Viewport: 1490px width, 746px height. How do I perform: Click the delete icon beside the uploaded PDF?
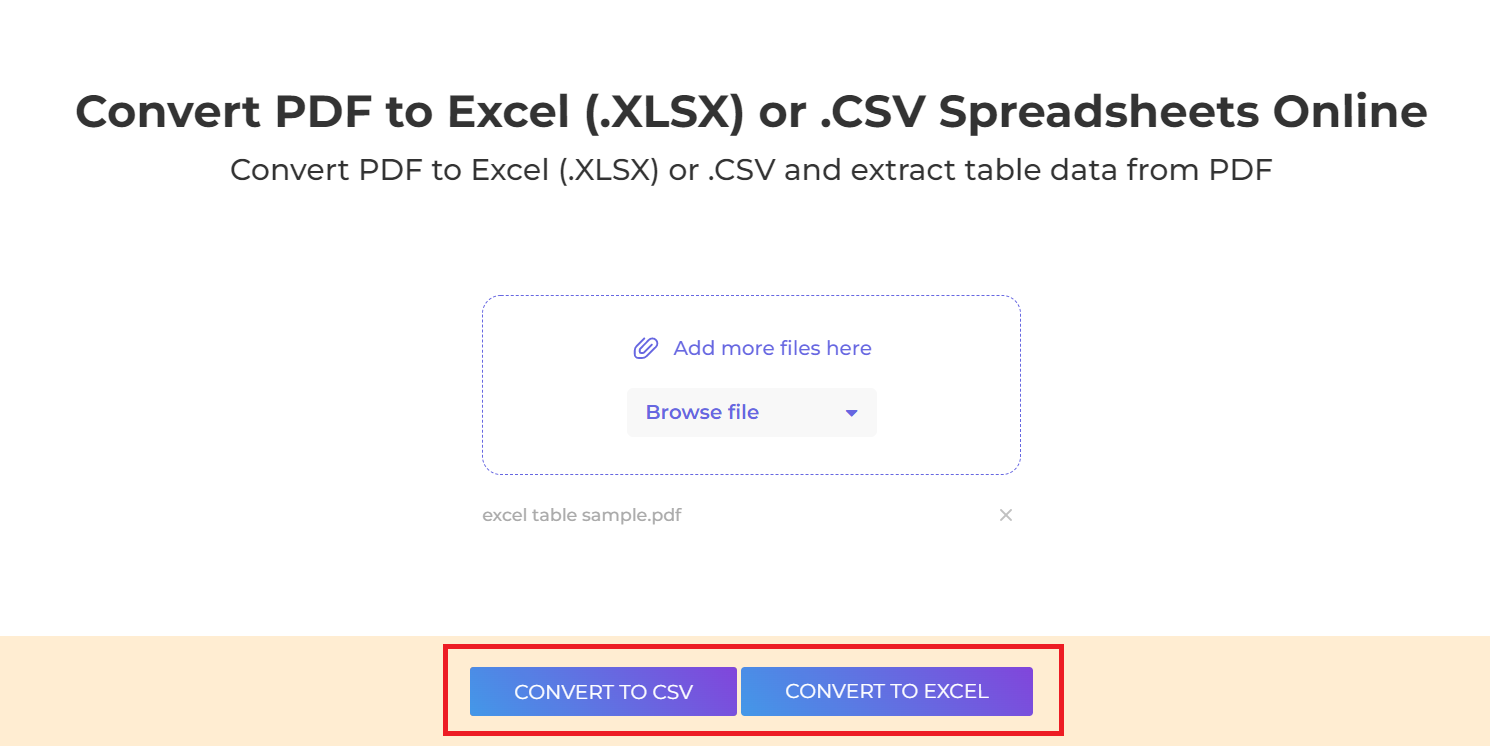click(x=1006, y=515)
